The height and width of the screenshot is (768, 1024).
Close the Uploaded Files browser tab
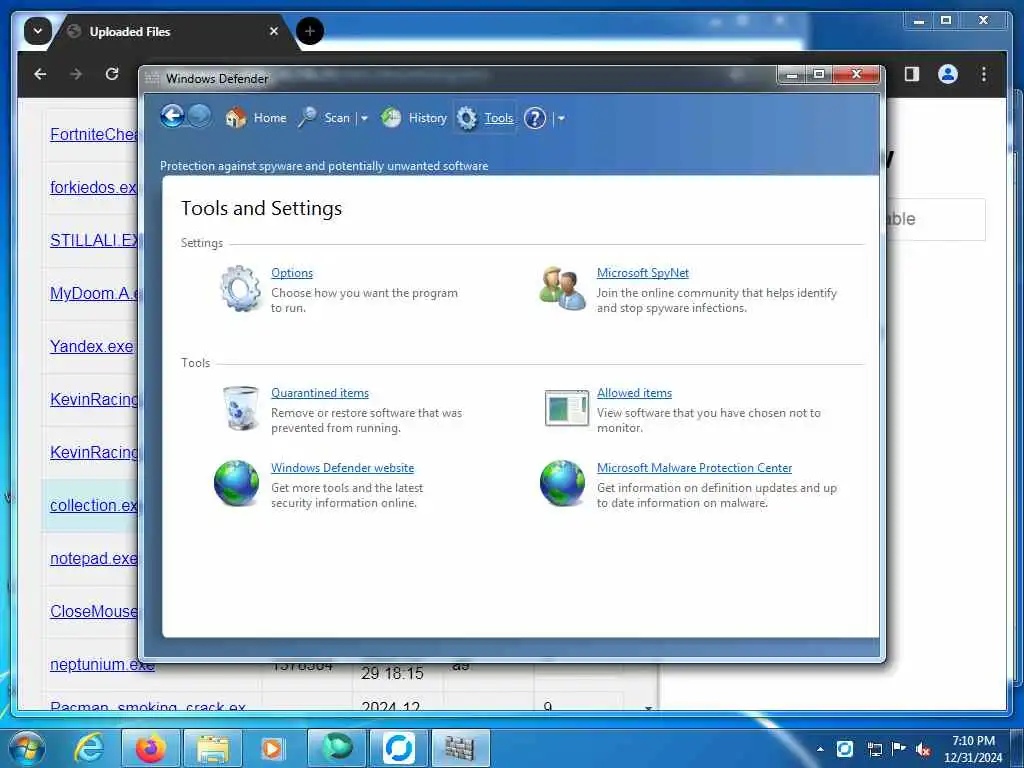coord(274,31)
